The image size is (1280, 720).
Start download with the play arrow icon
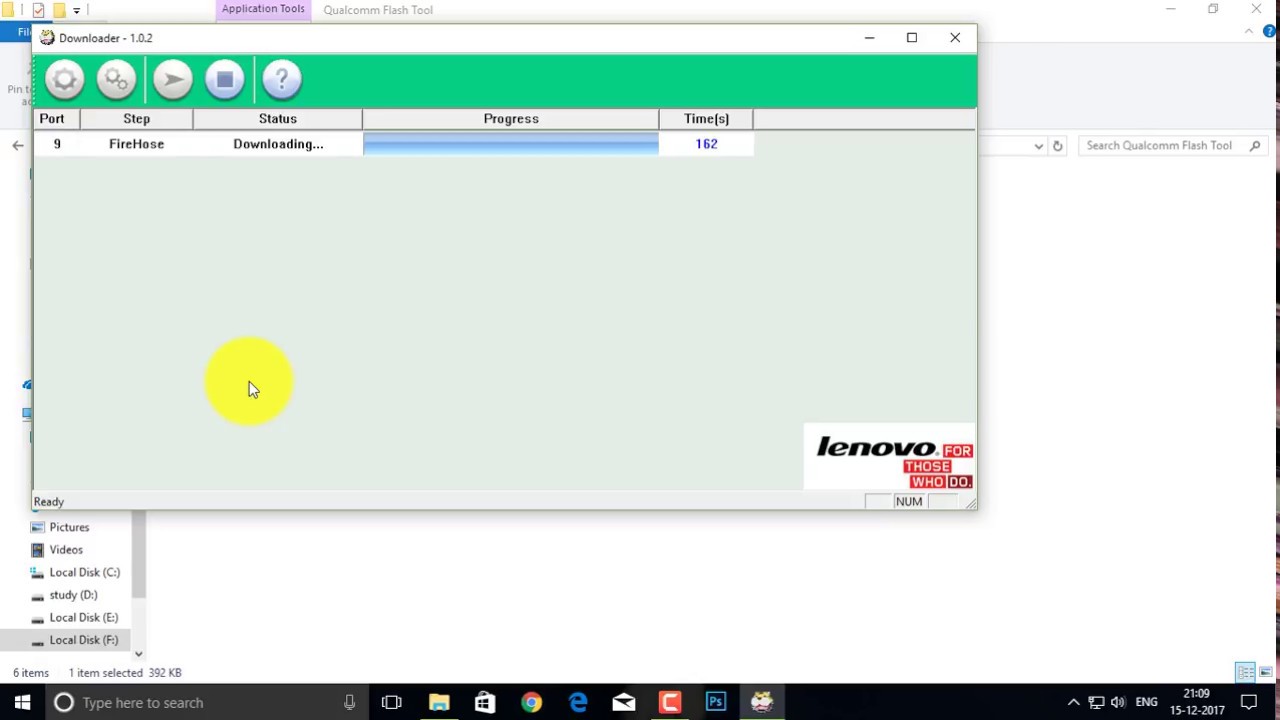pyautogui.click(x=173, y=80)
